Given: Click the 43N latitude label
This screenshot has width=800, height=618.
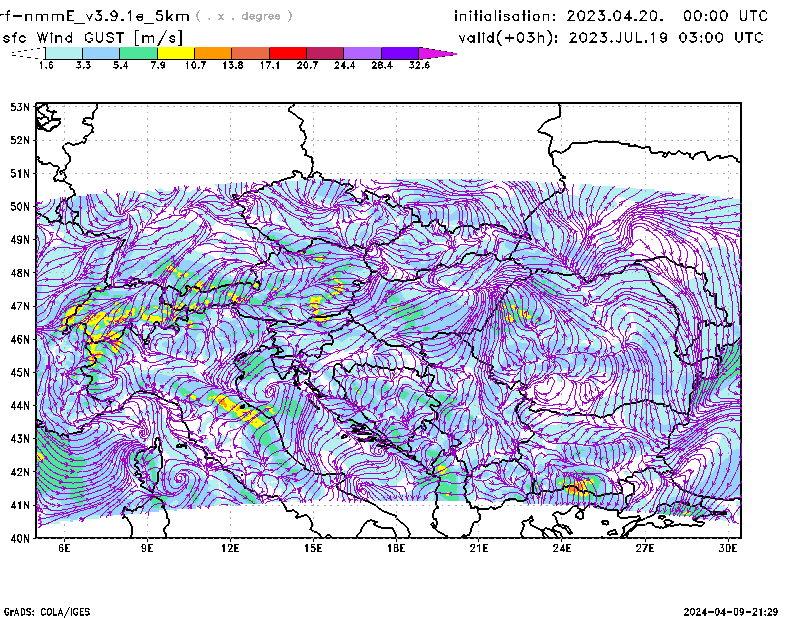Looking at the screenshot, I should pos(20,439).
